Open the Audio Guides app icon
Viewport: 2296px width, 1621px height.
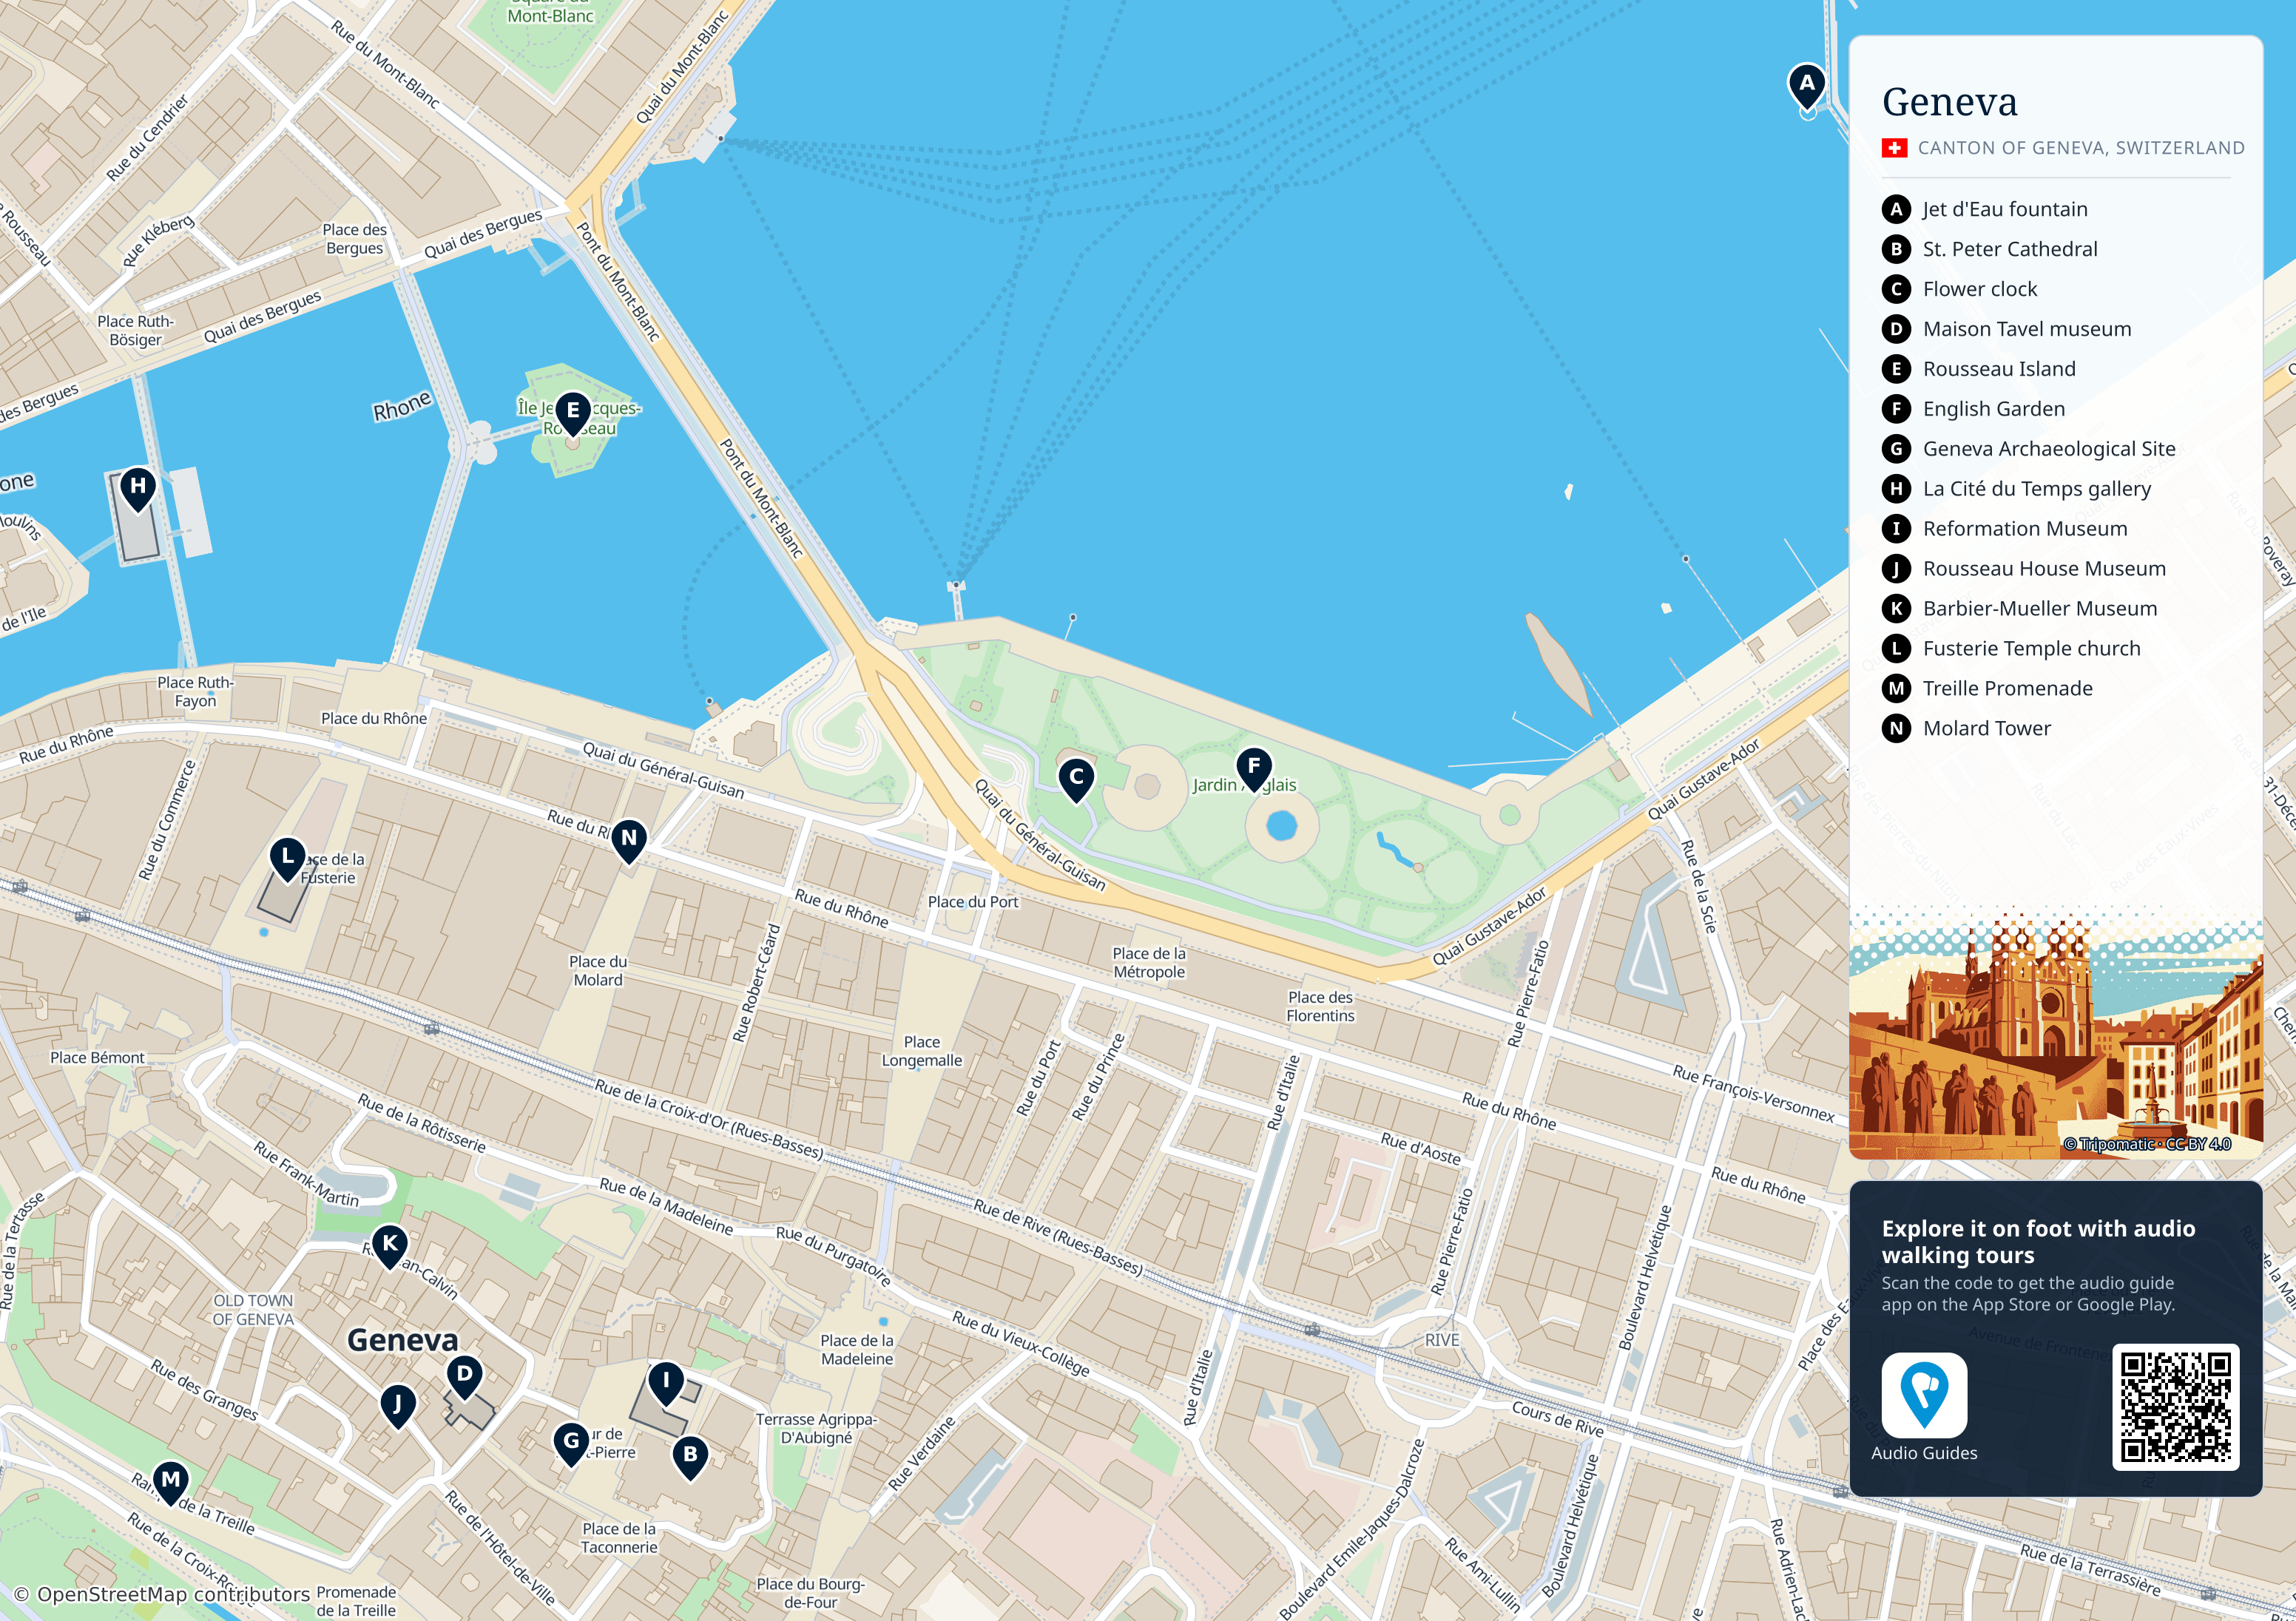1924,1395
